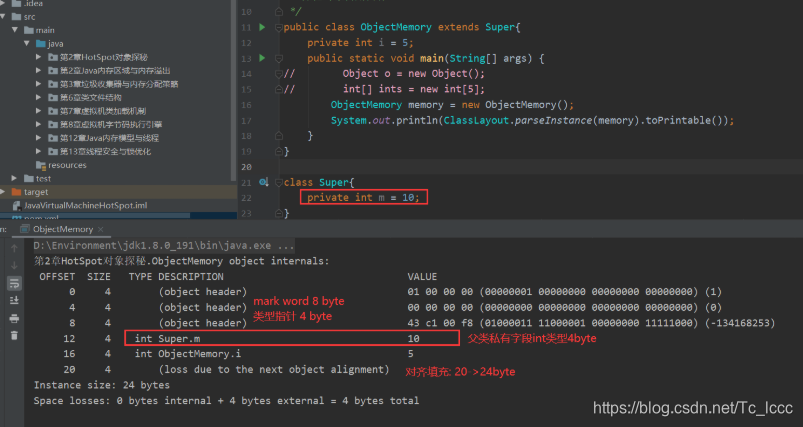Screen dimensions: 803x427
Task: Run main method from line 13 gutter
Action: (262, 58)
